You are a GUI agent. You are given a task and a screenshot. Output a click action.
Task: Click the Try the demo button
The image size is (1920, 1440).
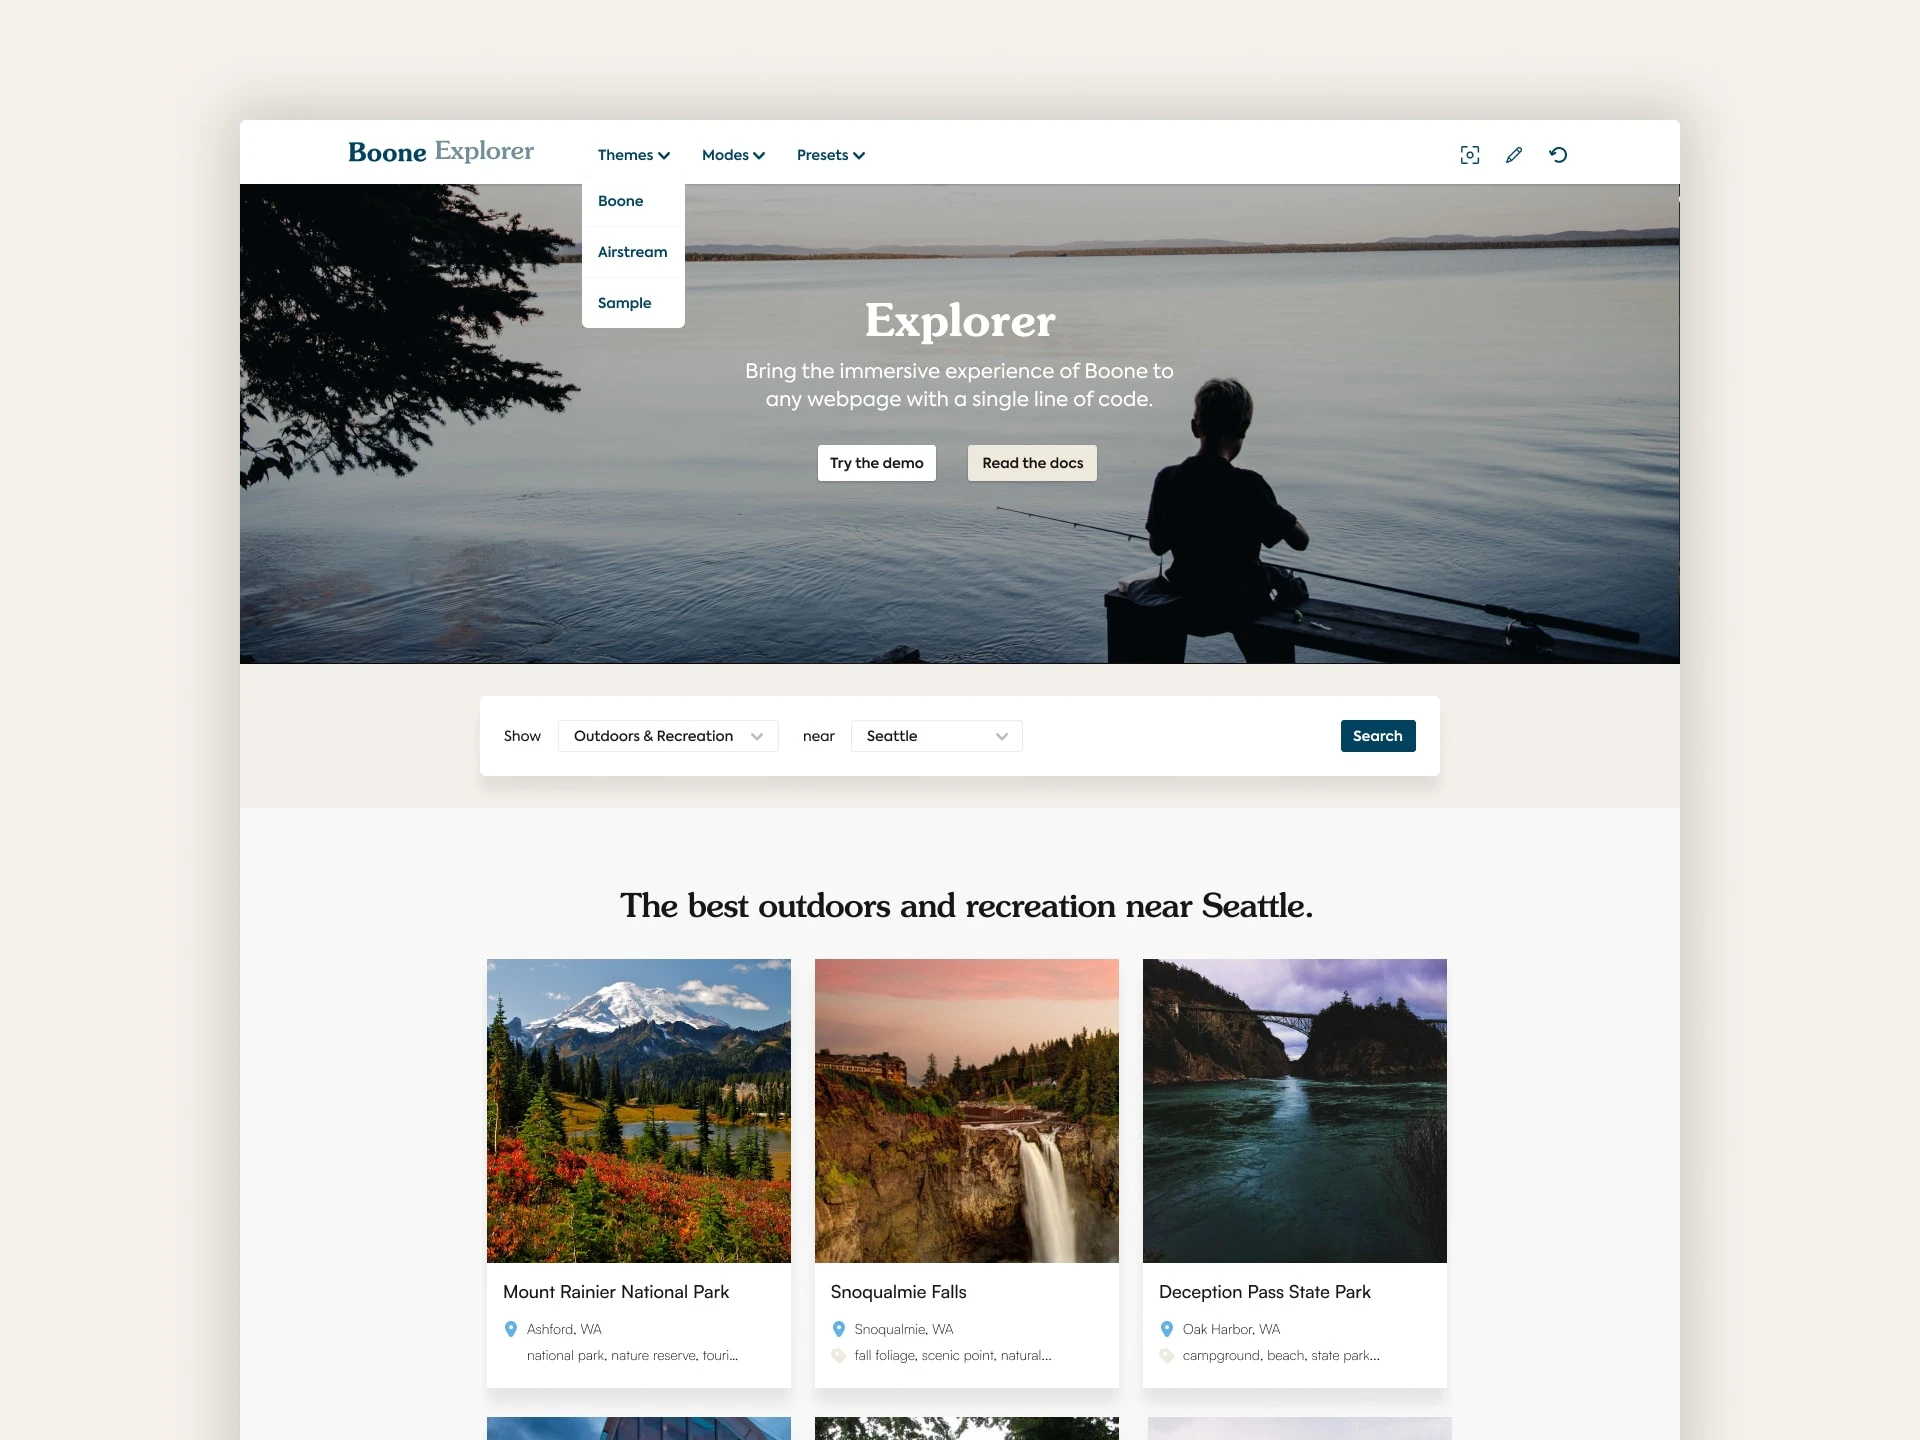(875, 461)
